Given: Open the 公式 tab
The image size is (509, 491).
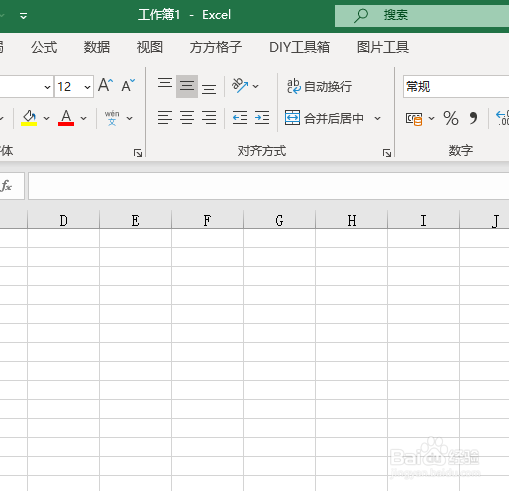Looking at the screenshot, I should (x=44, y=47).
